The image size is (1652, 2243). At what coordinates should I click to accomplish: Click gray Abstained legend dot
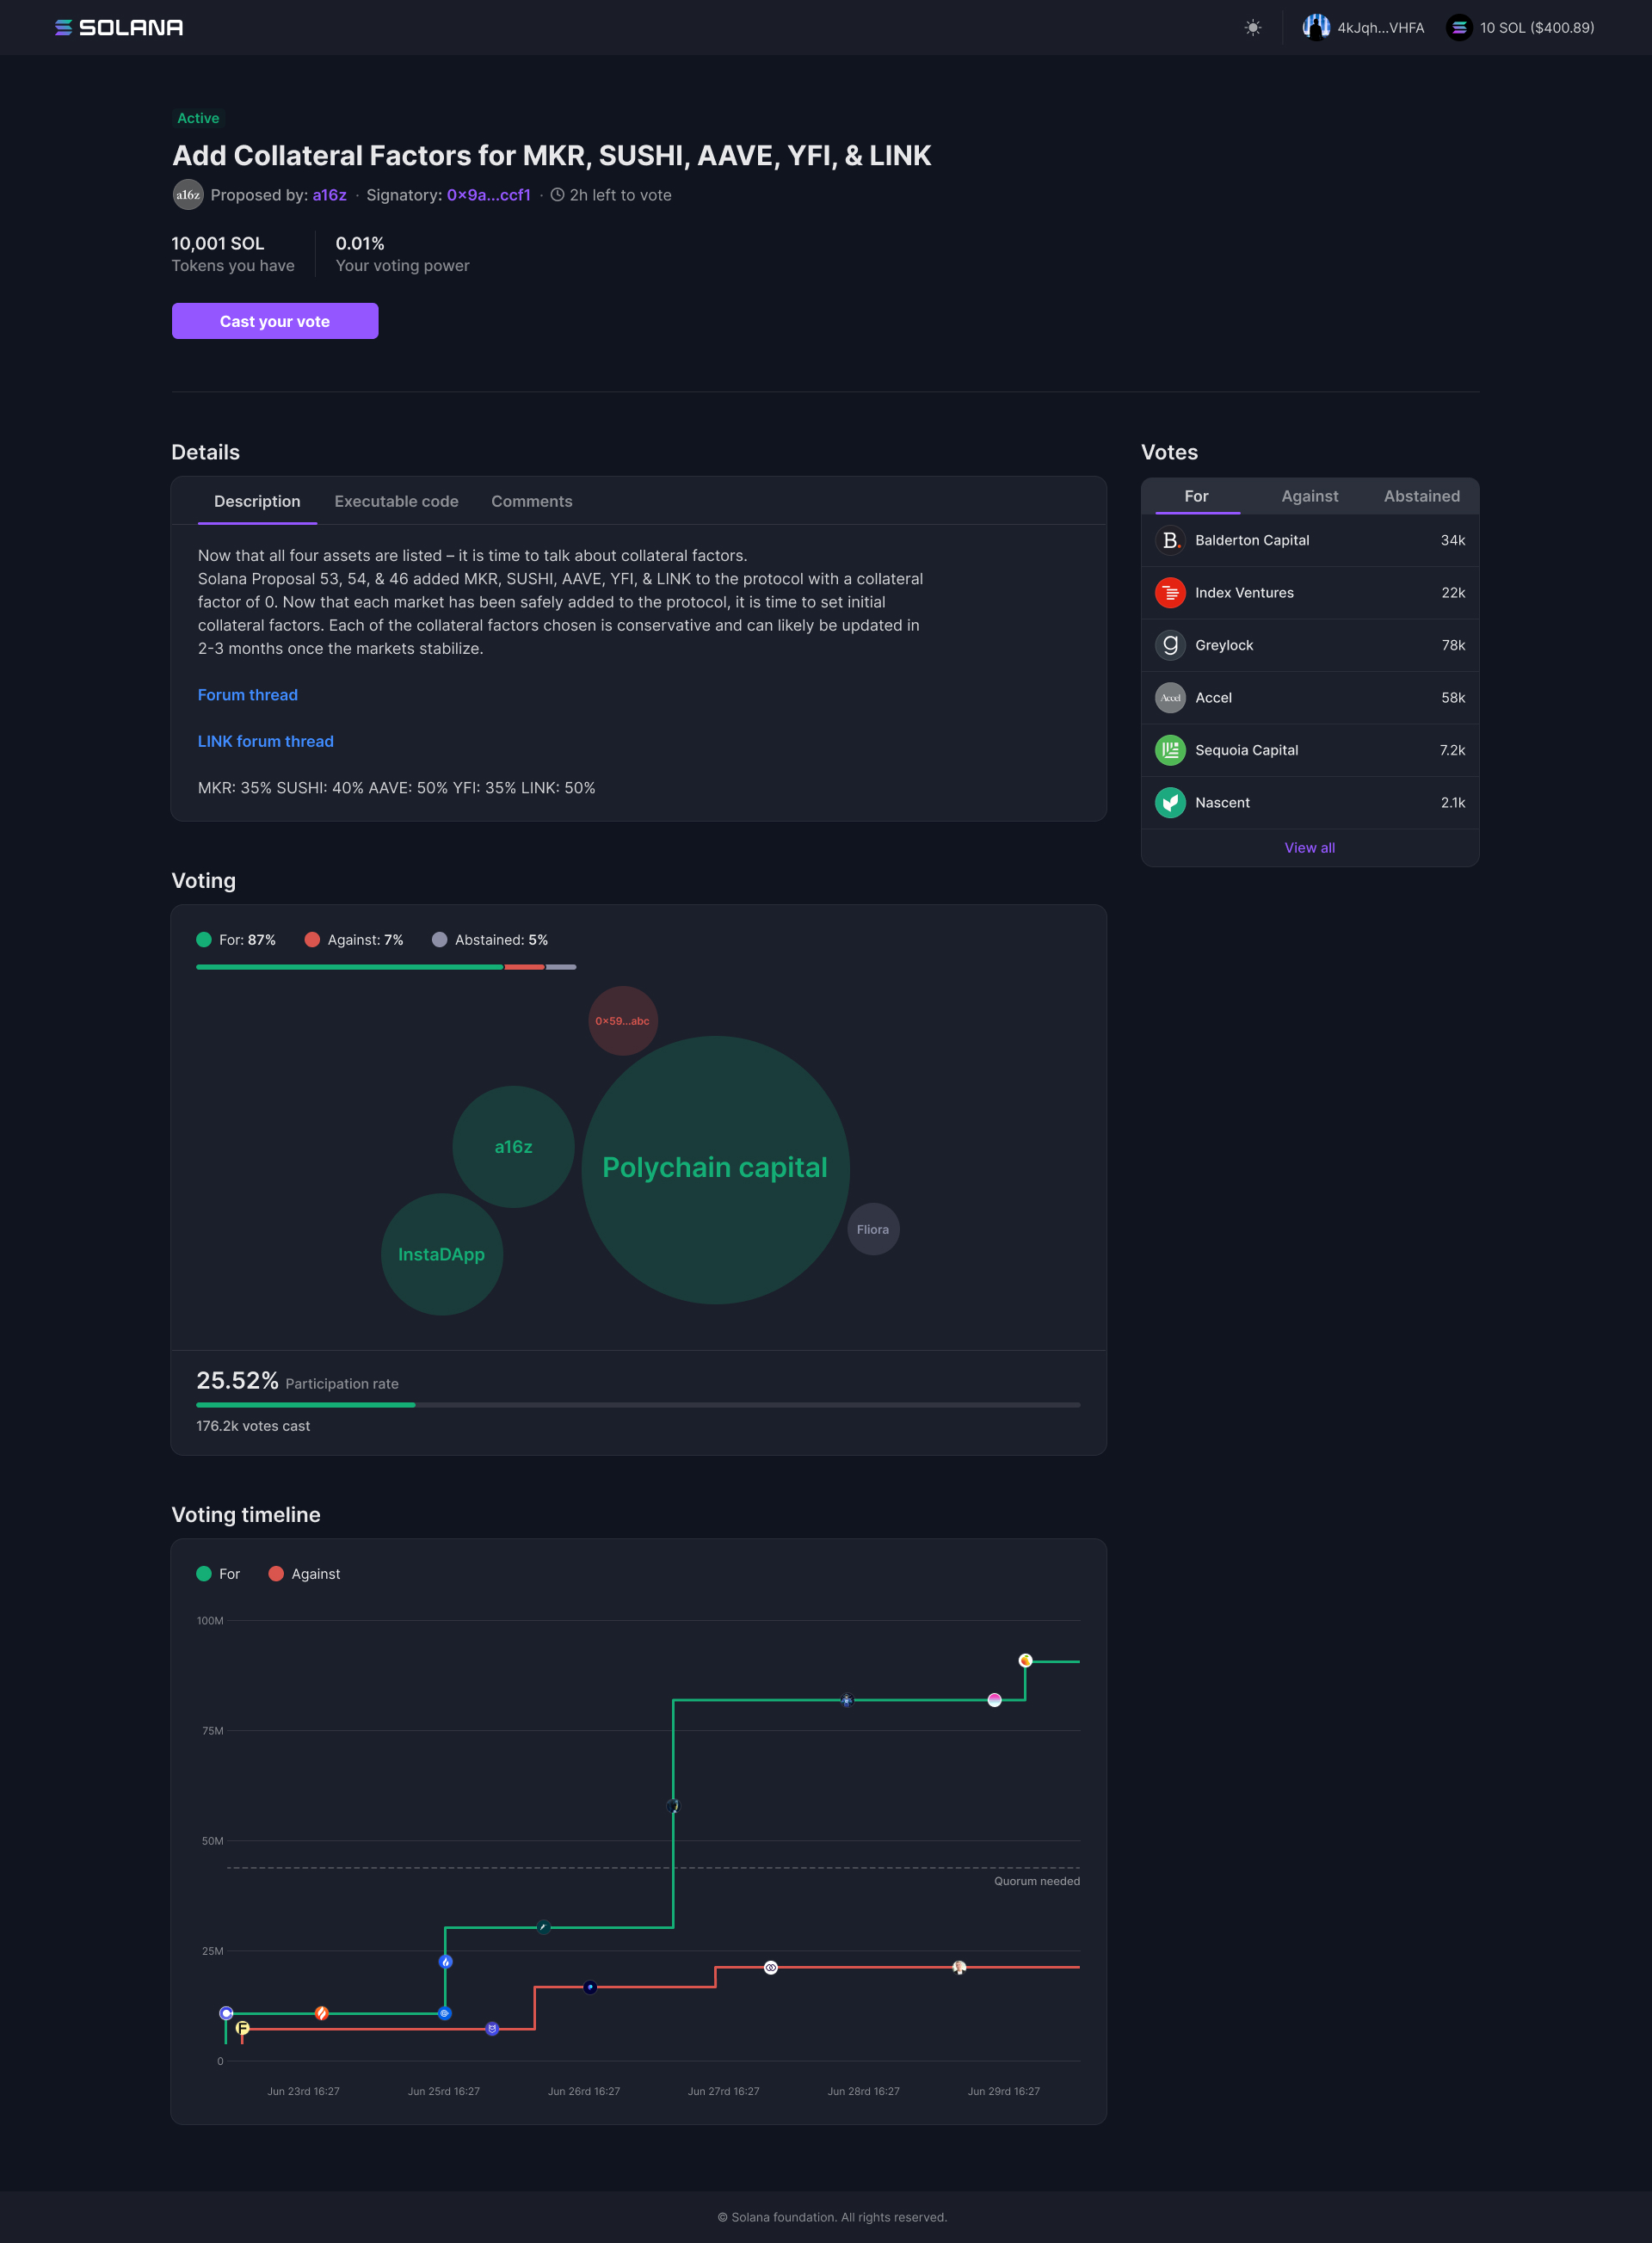tap(439, 940)
